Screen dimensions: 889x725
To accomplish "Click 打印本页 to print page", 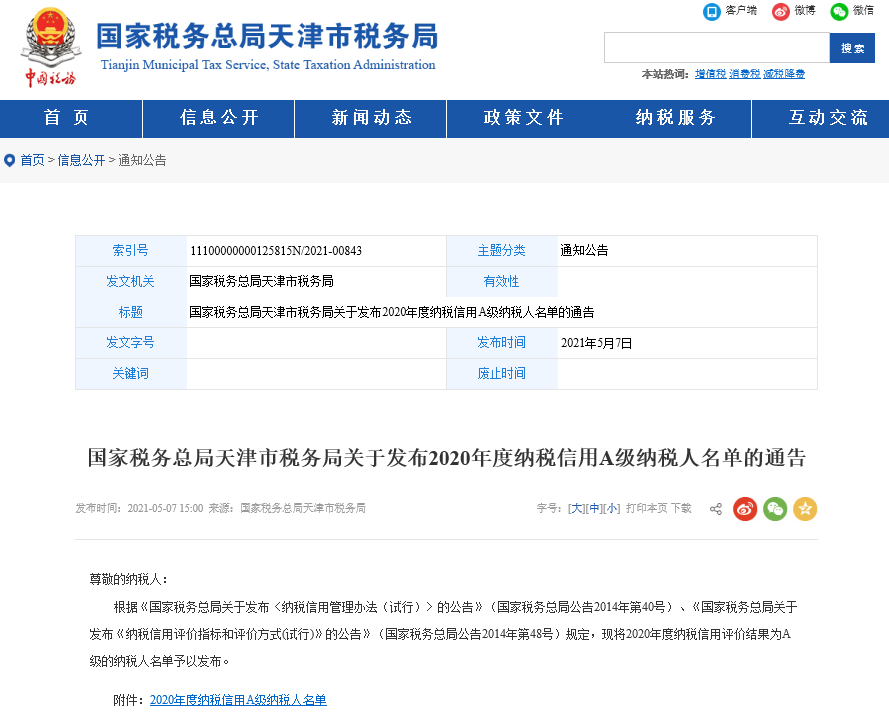I will 646,509.
